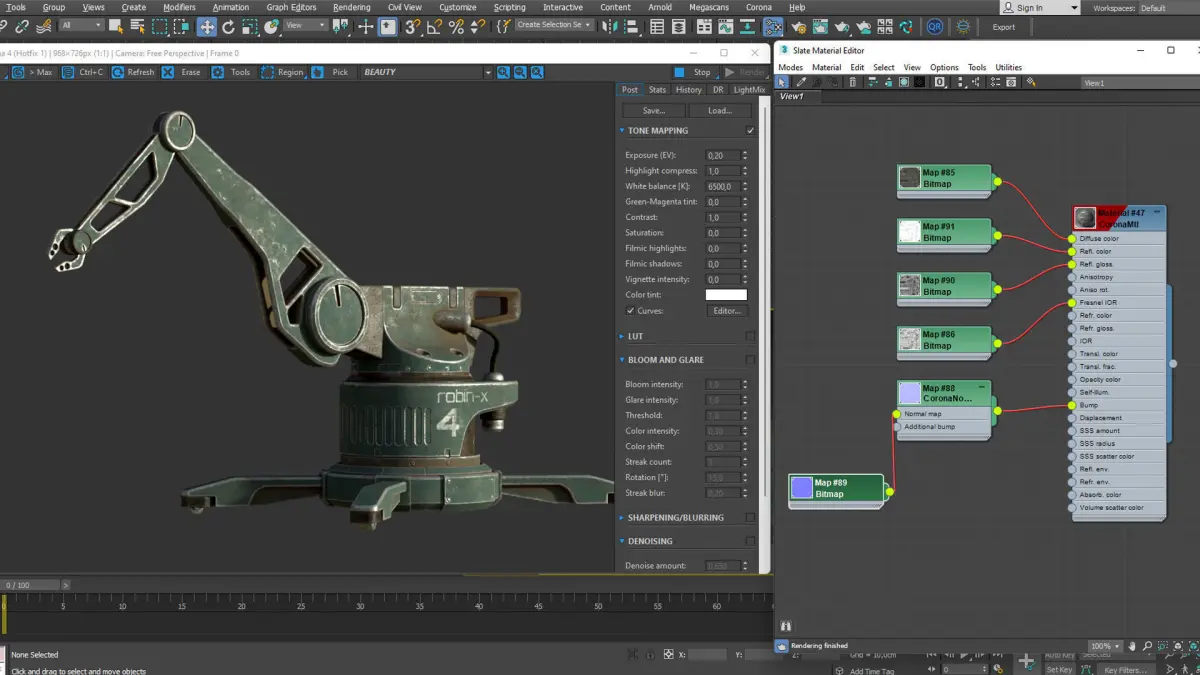Click the delete trash icon in Slate editor
The height and width of the screenshot is (675, 1200).
click(853, 83)
